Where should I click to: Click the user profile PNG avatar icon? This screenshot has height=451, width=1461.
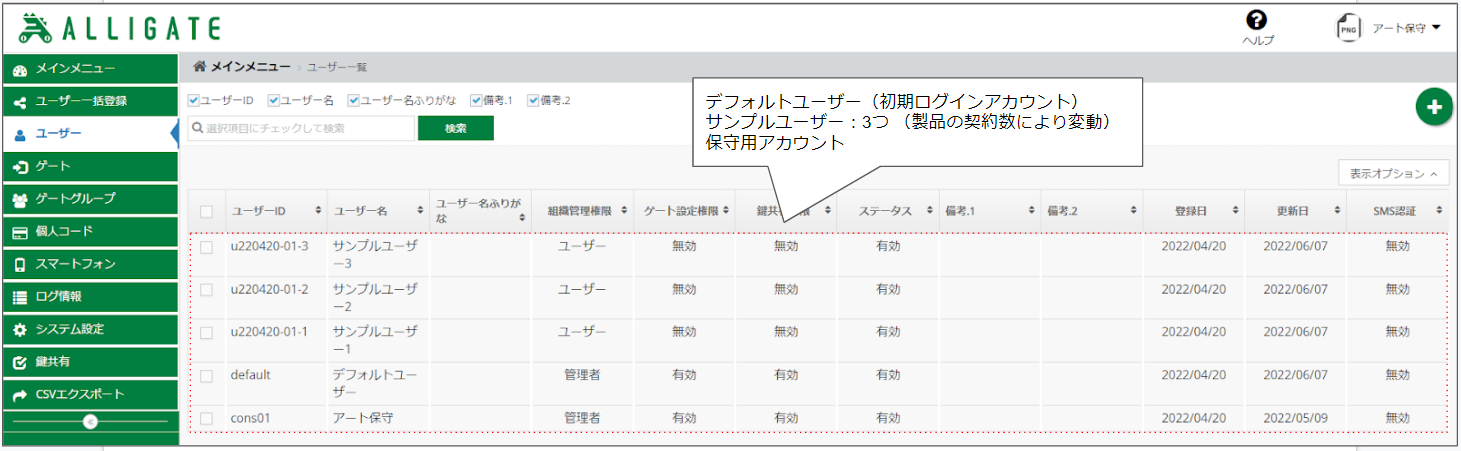coord(1348,29)
